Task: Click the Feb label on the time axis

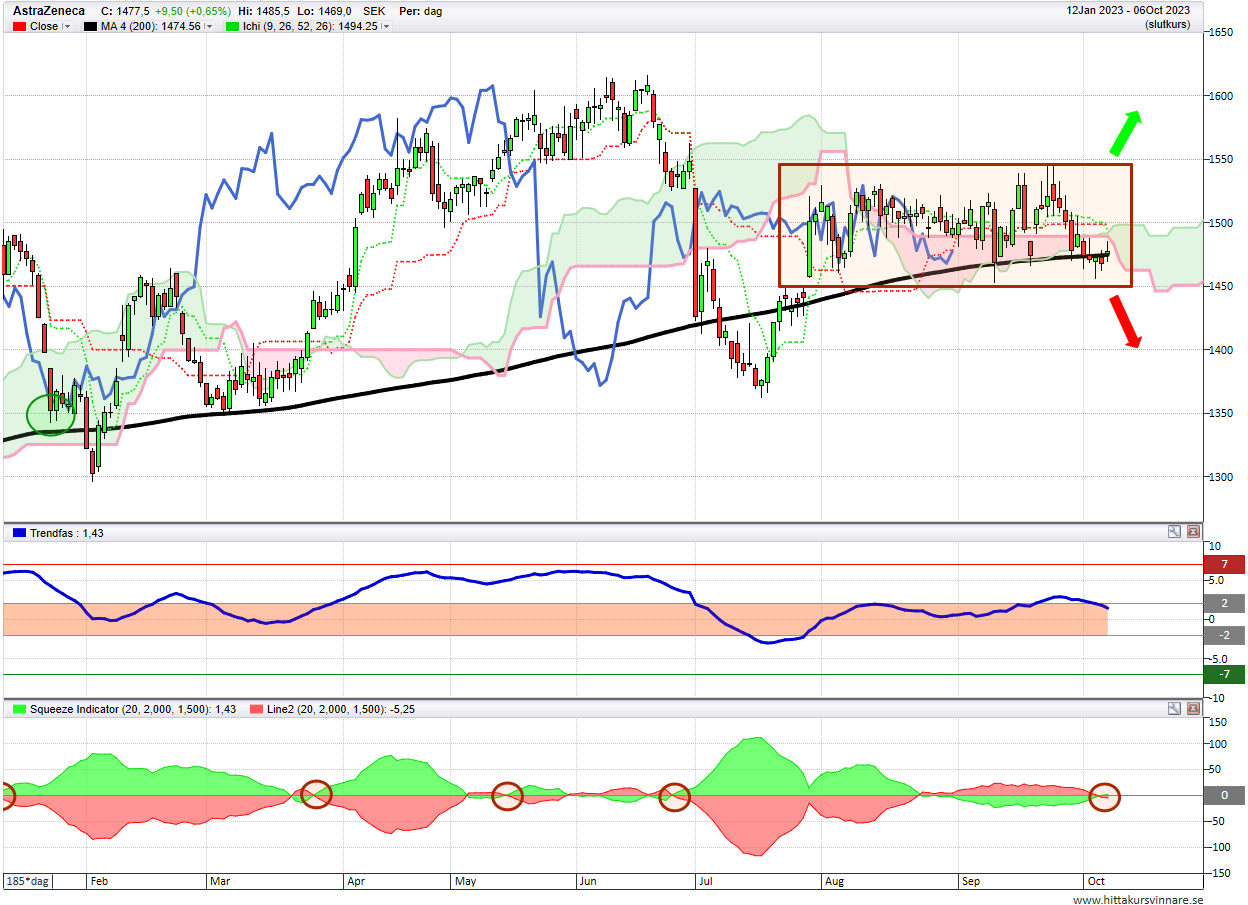Action: tap(99, 882)
